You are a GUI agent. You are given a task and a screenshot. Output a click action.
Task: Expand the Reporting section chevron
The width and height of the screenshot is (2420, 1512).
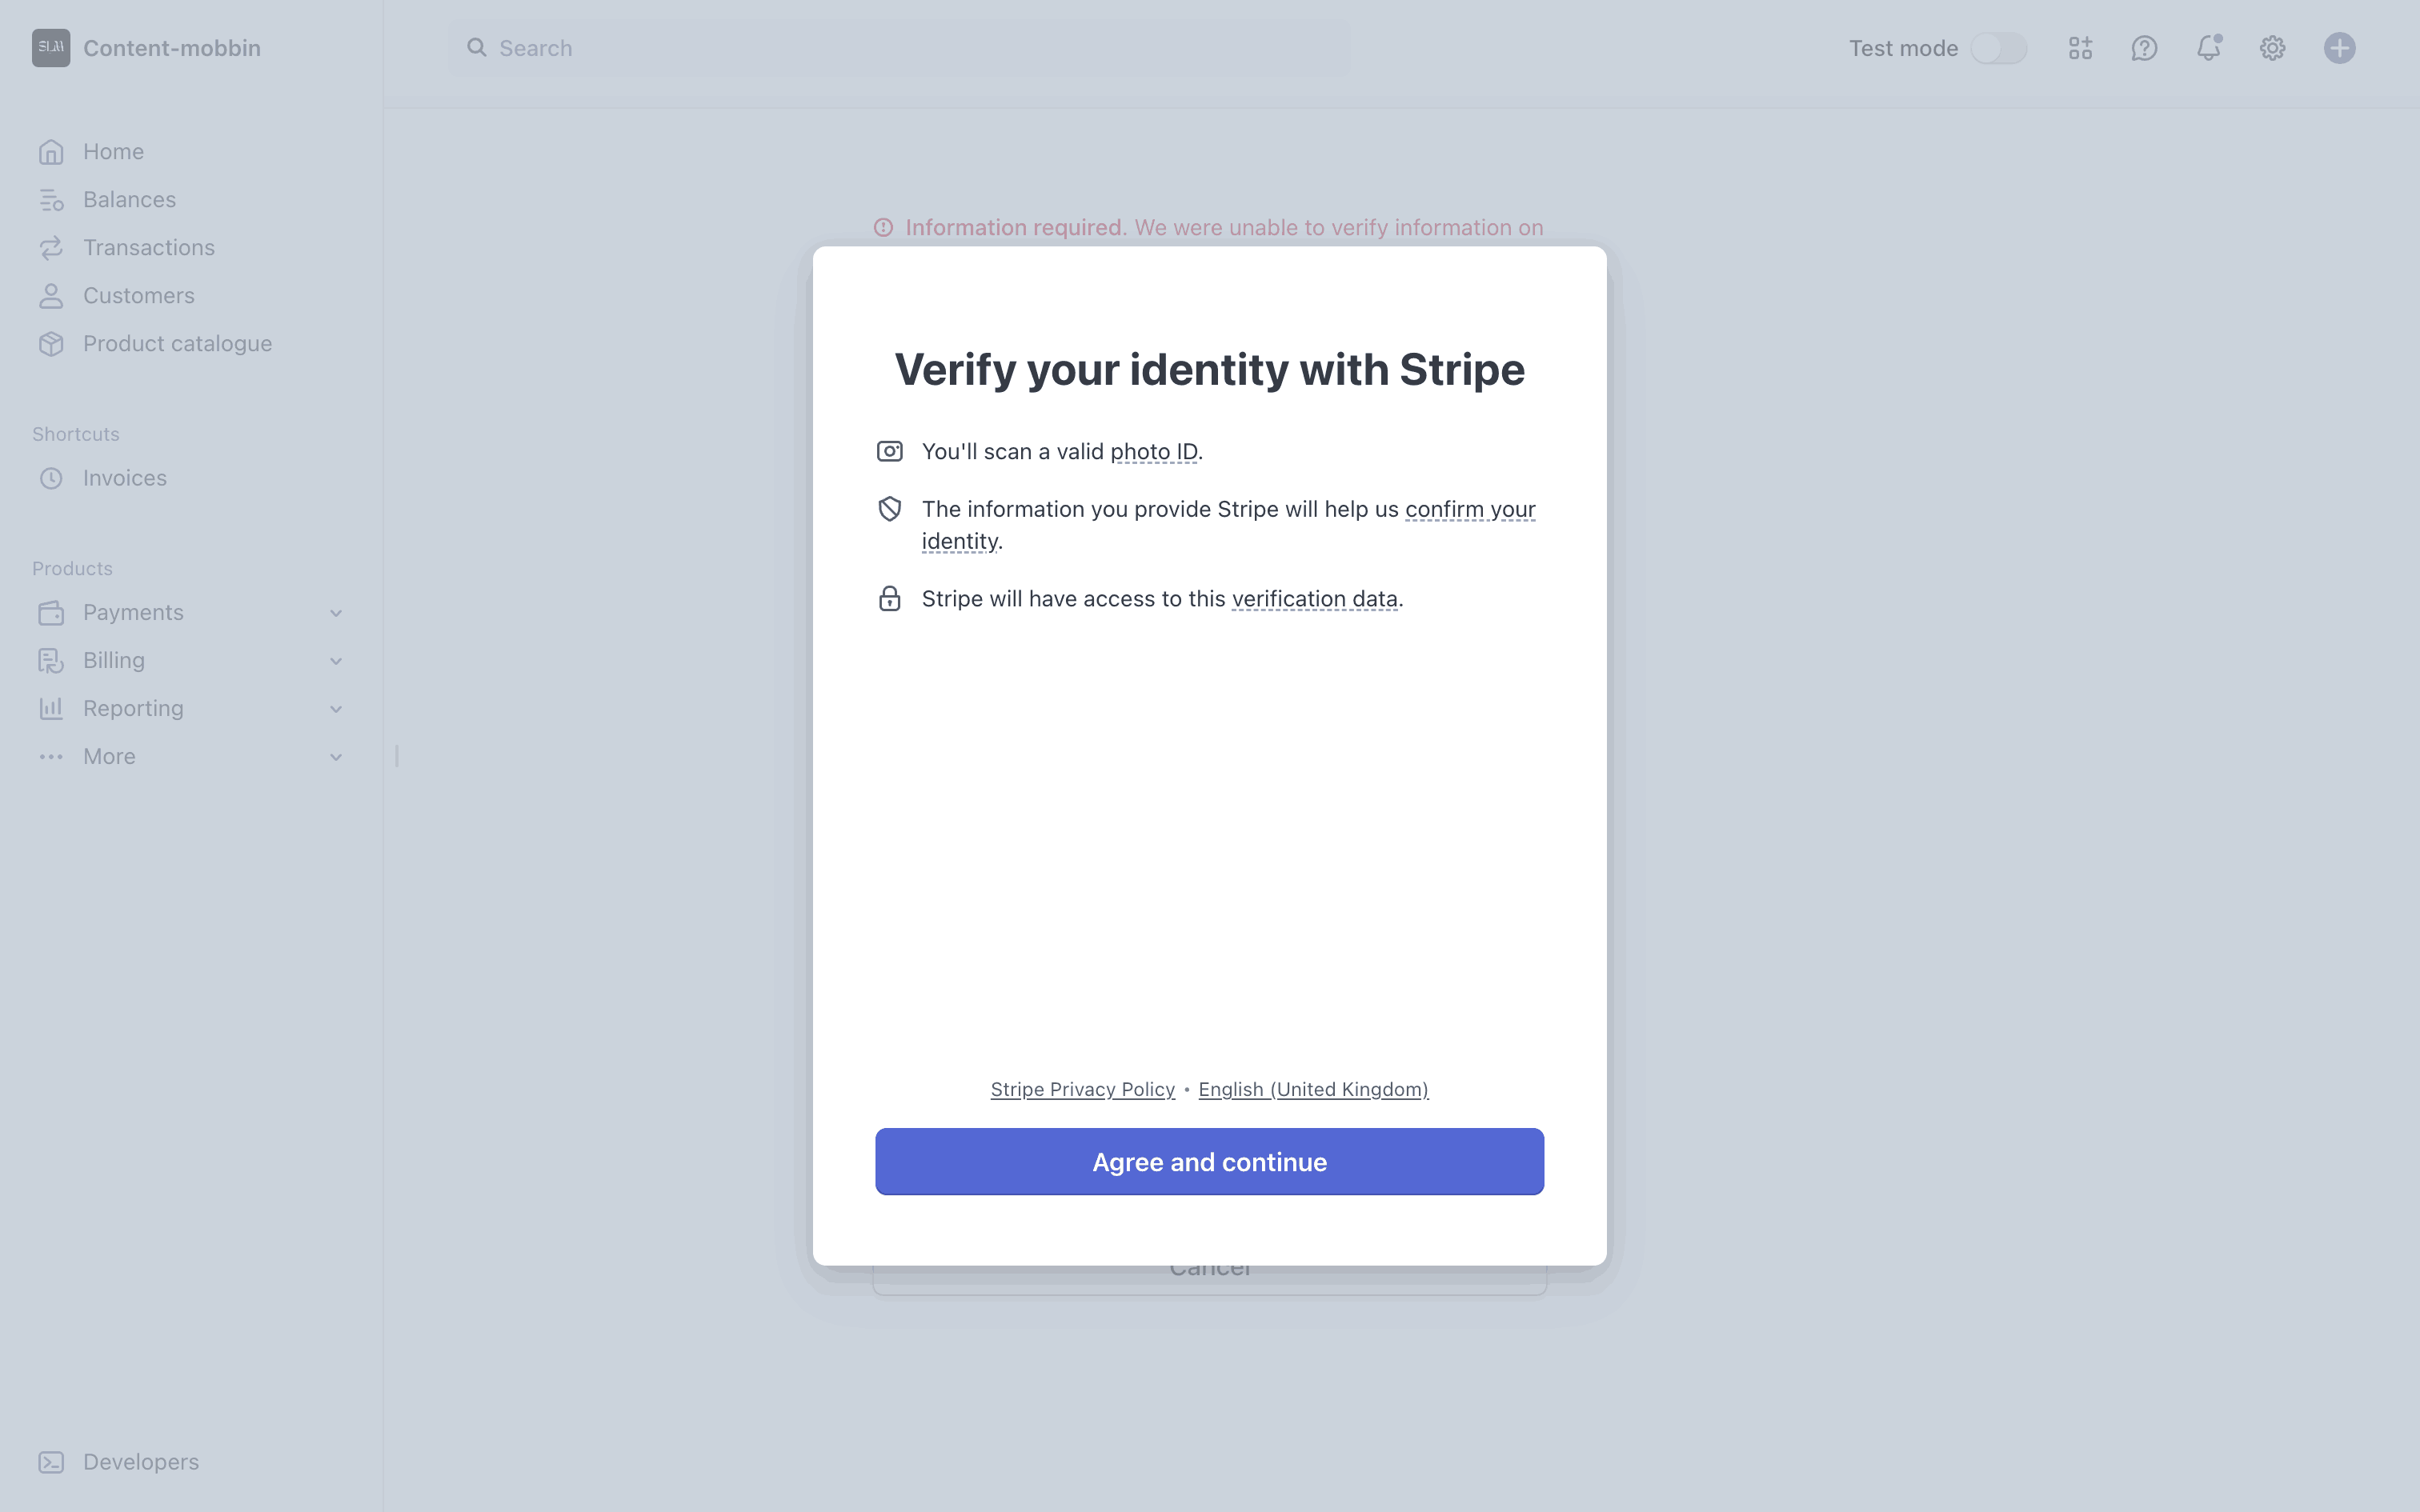pos(336,709)
